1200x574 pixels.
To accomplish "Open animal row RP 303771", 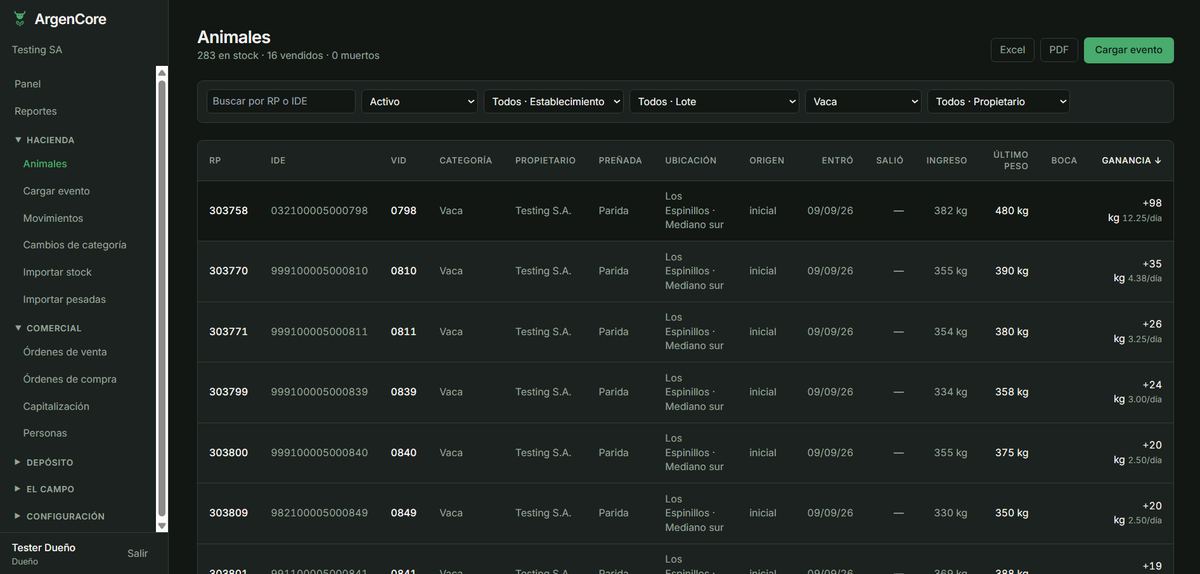I will pyautogui.click(x=685, y=331).
